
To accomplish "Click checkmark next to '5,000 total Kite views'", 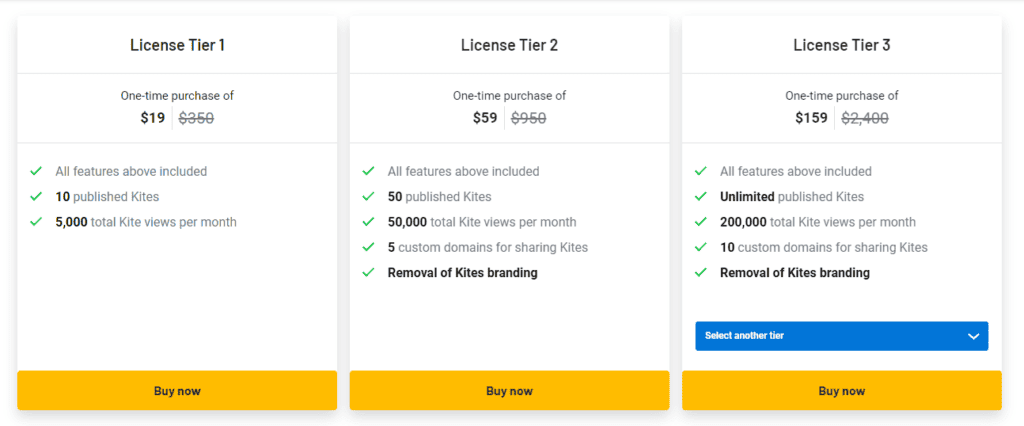I will pyautogui.click(x=36, y=222).
